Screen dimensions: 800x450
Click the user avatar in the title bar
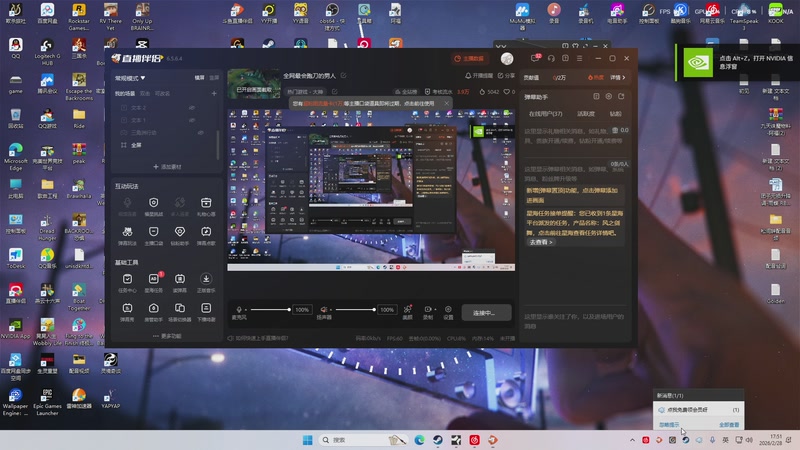click(507, 59)
